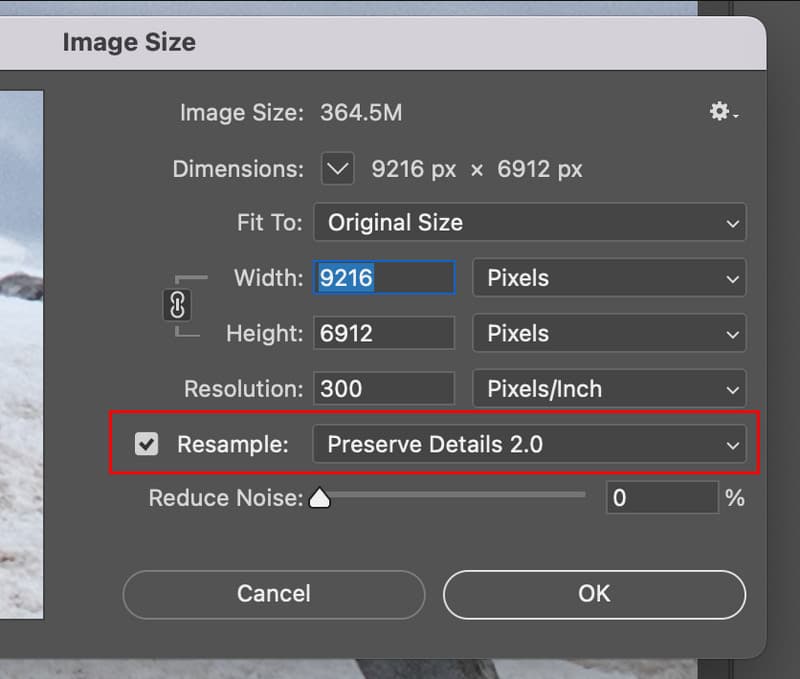This screenshot has width=800, height=679.
Task: Toggle the constrain proportions chain link
Action: pos(176,305)
